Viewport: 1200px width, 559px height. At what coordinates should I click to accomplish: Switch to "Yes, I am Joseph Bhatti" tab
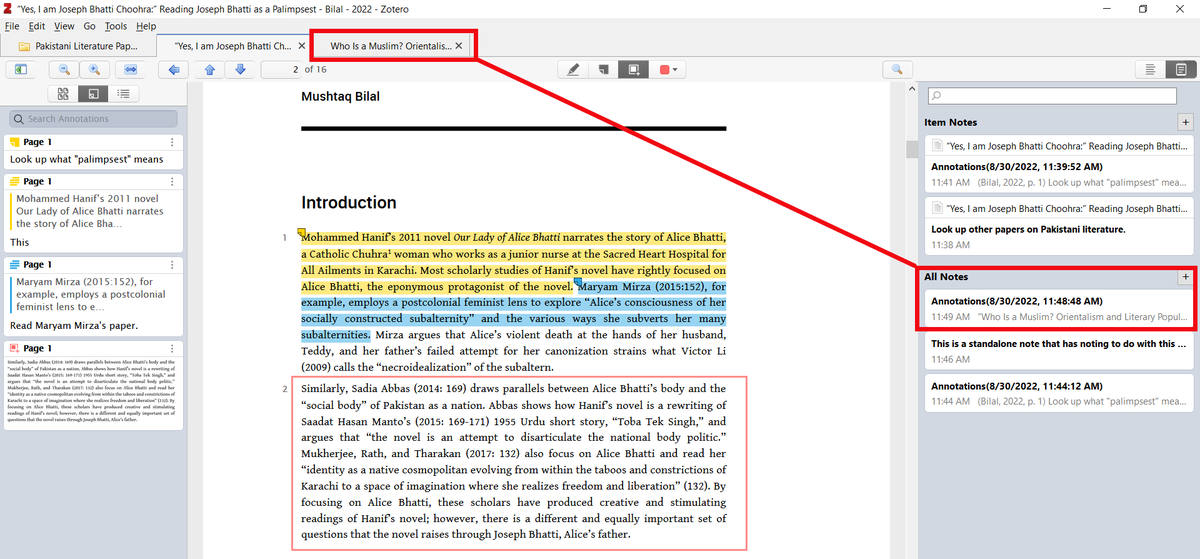coord(232,46)
